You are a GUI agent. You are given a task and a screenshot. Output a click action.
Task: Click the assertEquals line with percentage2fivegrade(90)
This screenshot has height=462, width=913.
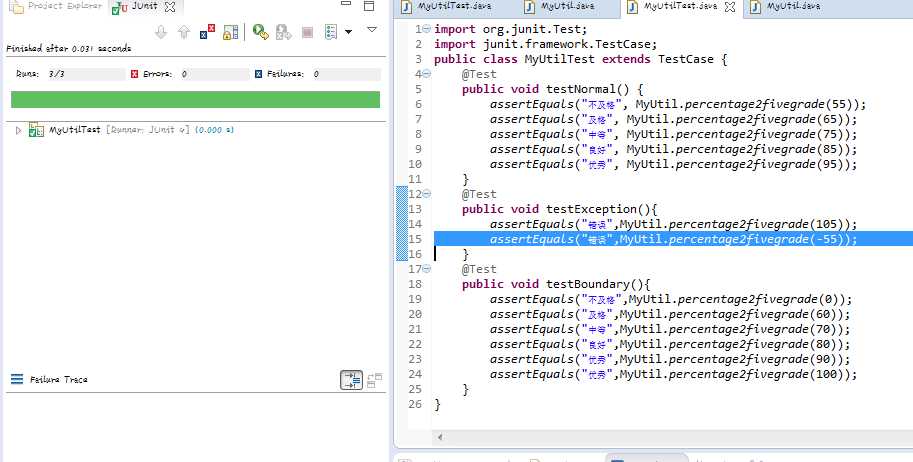[670, 359]
